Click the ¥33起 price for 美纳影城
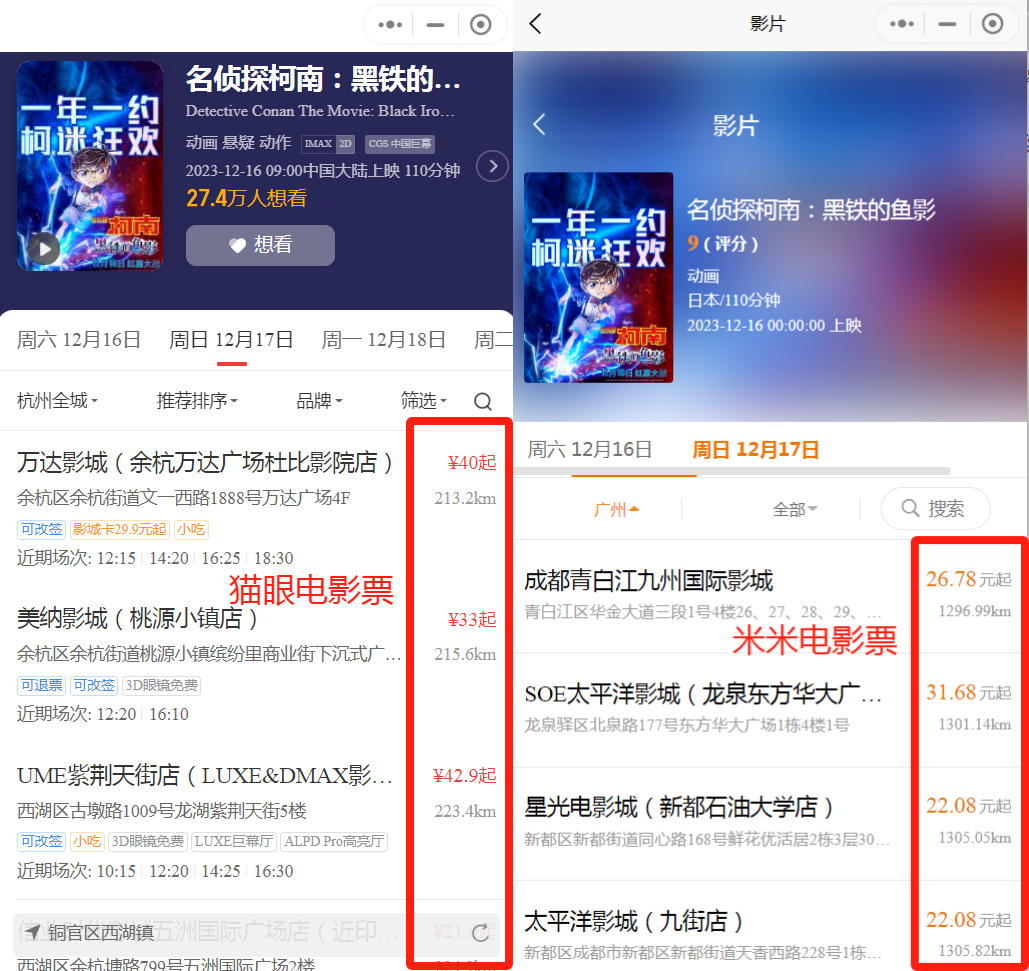 click(x=471, y=619)
